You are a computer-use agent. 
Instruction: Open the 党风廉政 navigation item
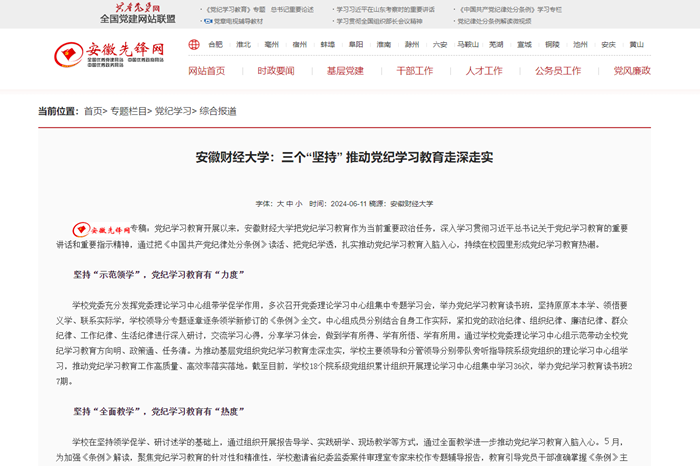(632, 71)
